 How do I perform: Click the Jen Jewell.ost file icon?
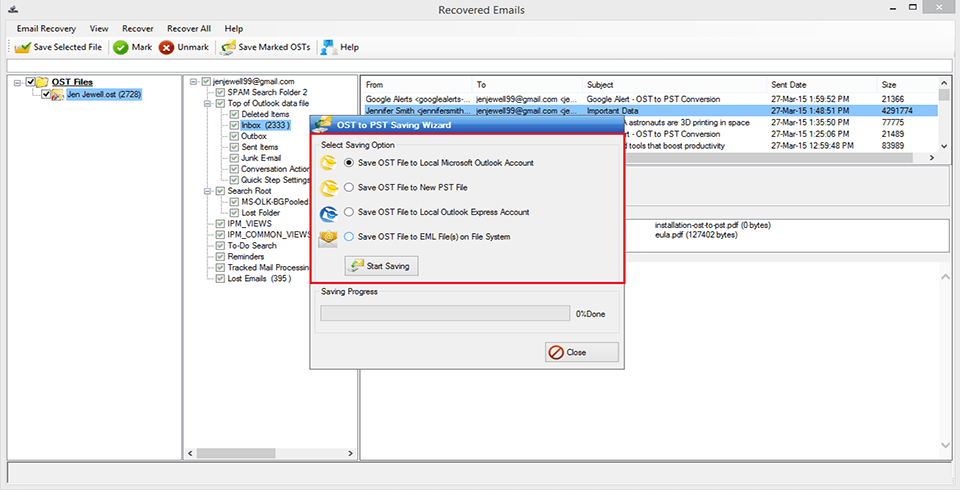[x=58, y=94]
